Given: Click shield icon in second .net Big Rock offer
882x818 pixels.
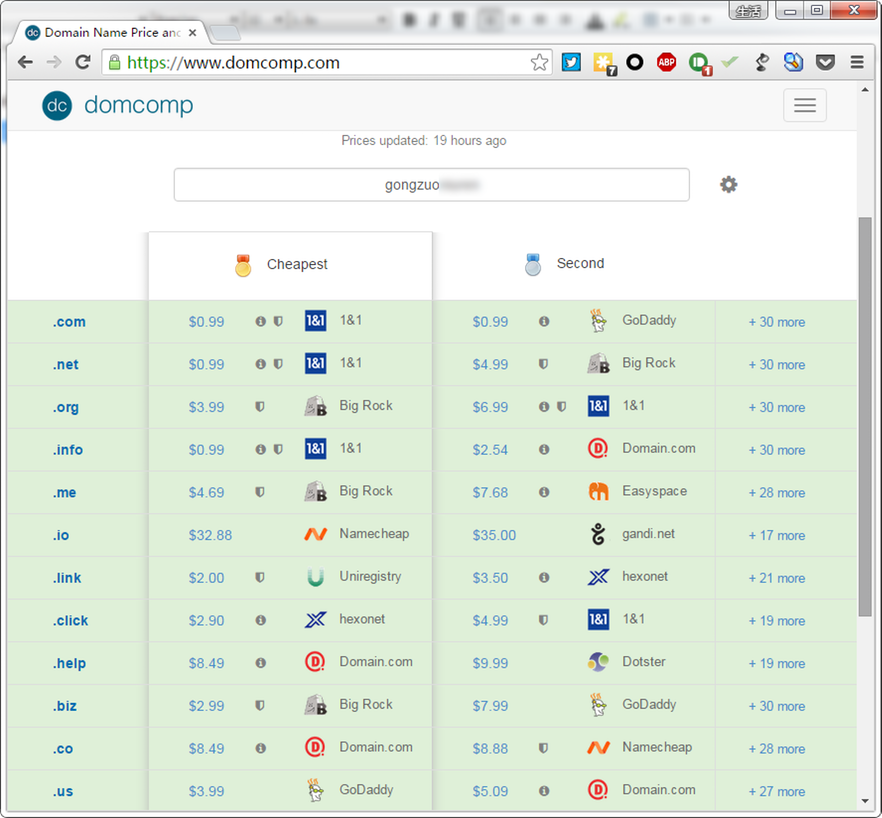Looking at the screenshot, I should (x=543, y=363).
